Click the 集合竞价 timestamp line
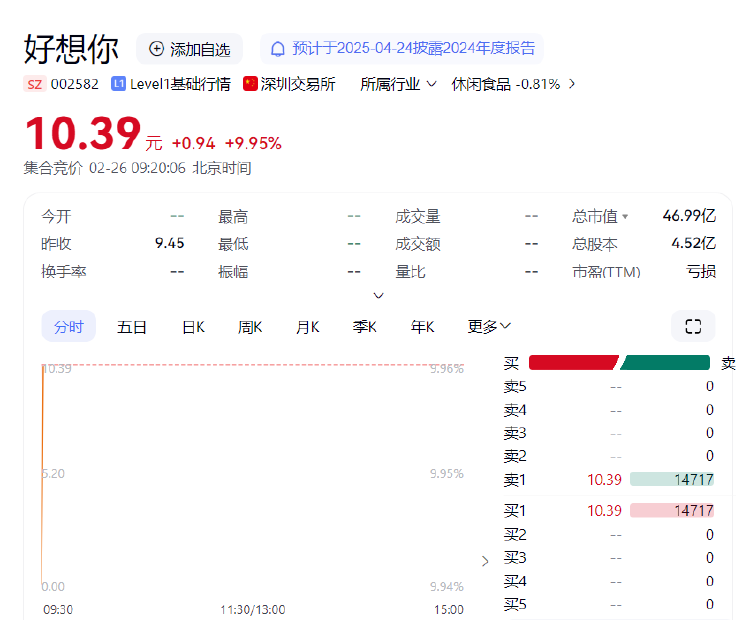The image size is (750, 620). [138, 168]
